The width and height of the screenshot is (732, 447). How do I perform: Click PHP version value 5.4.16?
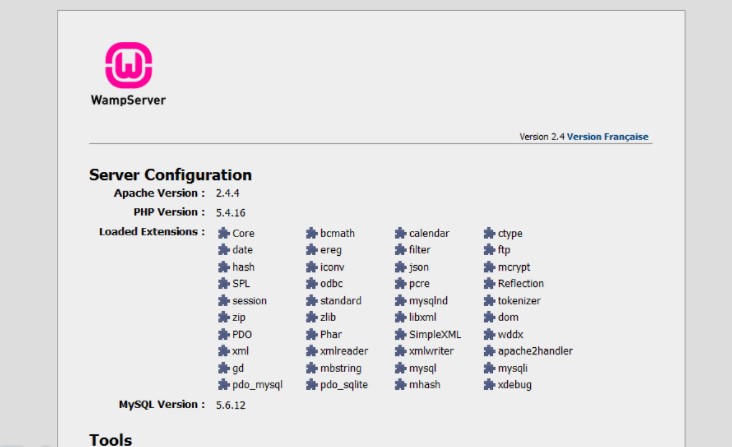(231, 213)
